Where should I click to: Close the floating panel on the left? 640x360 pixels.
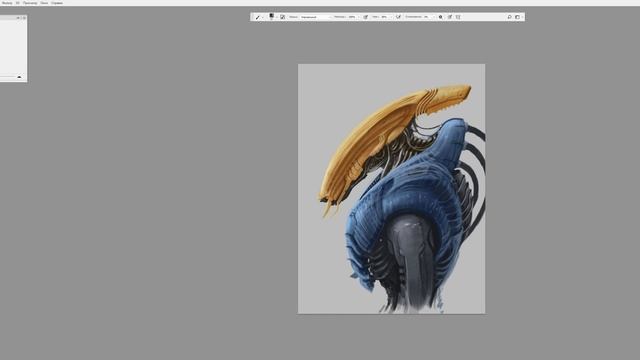tap(24, 18)
